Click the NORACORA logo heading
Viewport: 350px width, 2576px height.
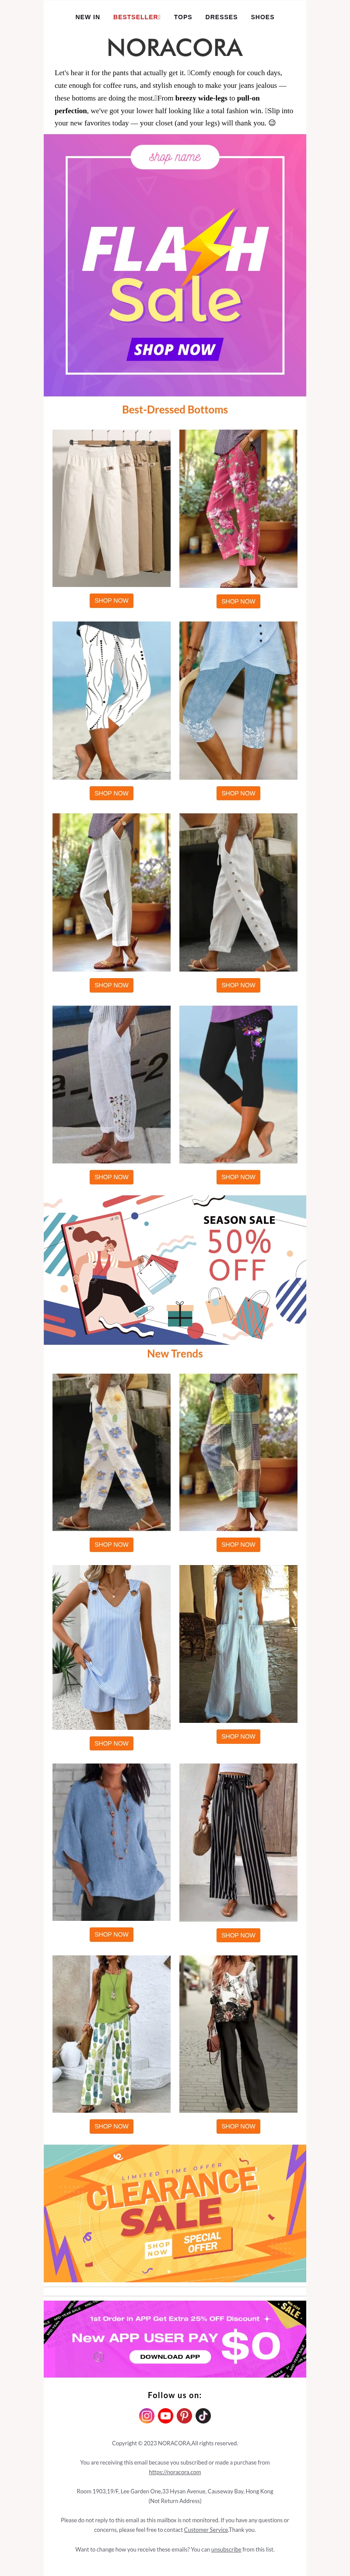(175, 47)
